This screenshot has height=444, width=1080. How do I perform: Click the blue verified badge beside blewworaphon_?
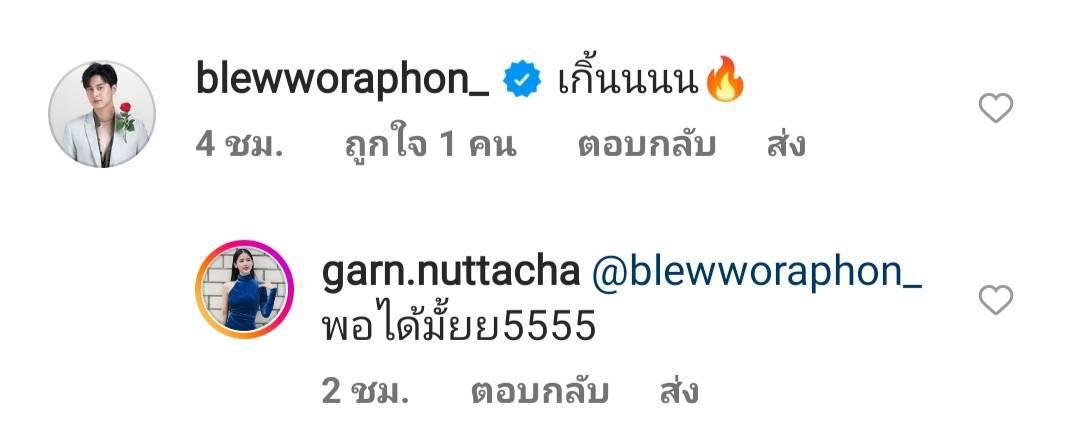click(x=521, y=80)
